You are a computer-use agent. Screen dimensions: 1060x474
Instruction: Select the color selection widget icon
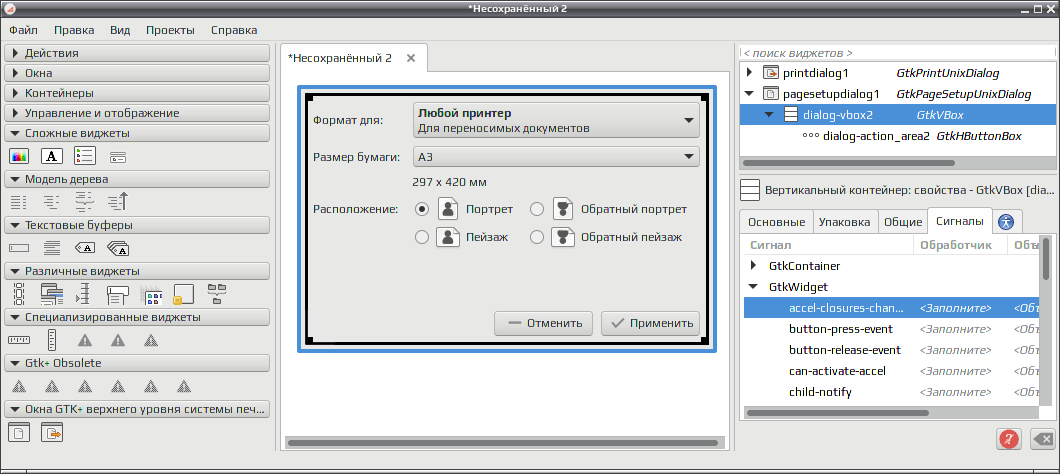click(19, 157)
